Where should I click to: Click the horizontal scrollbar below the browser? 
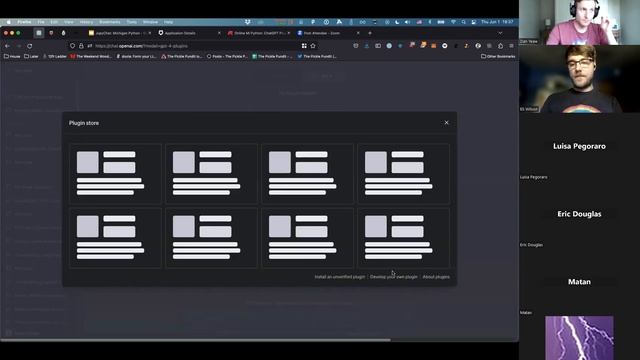pos(195,340)
